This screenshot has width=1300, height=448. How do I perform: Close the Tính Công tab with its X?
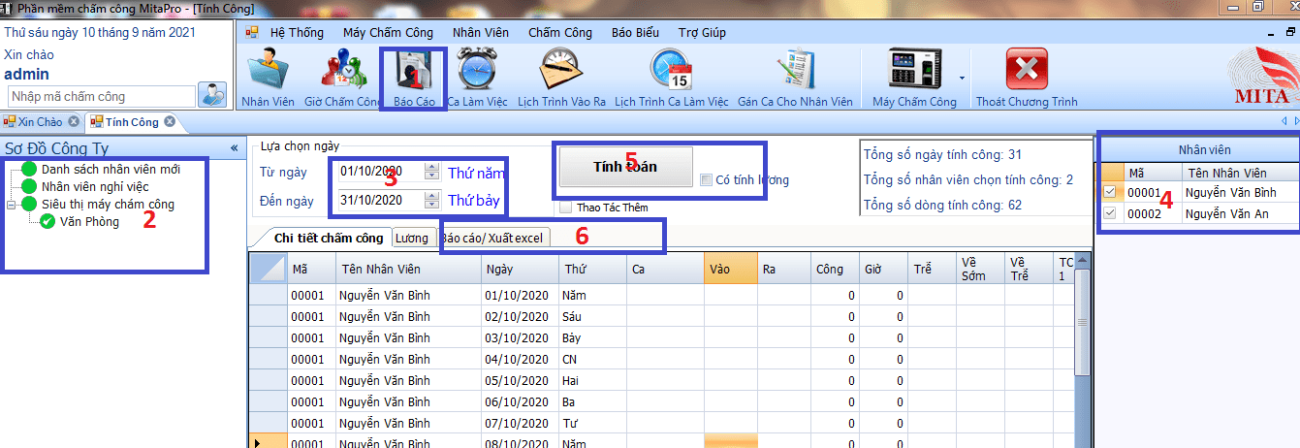pyautogui.click(x=169, y=122)
